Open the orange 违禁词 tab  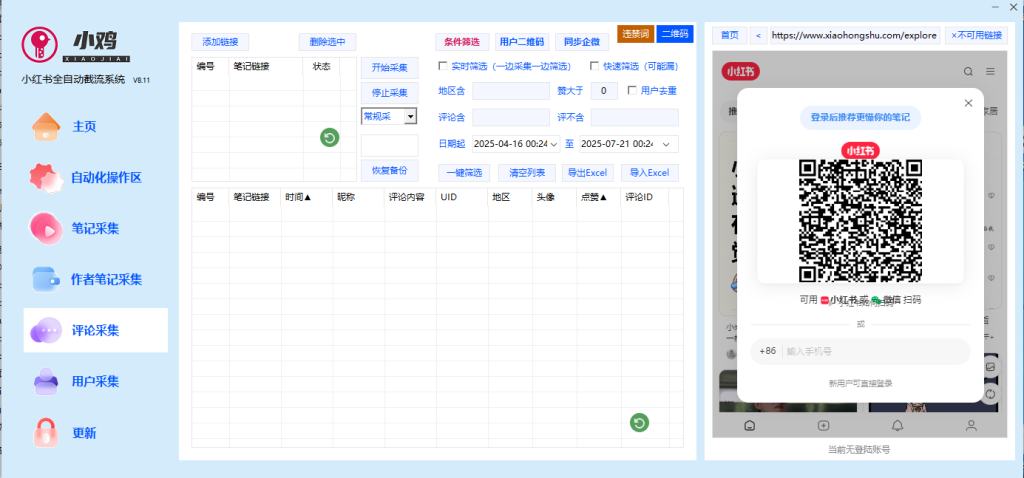click(x=635, y=34)
